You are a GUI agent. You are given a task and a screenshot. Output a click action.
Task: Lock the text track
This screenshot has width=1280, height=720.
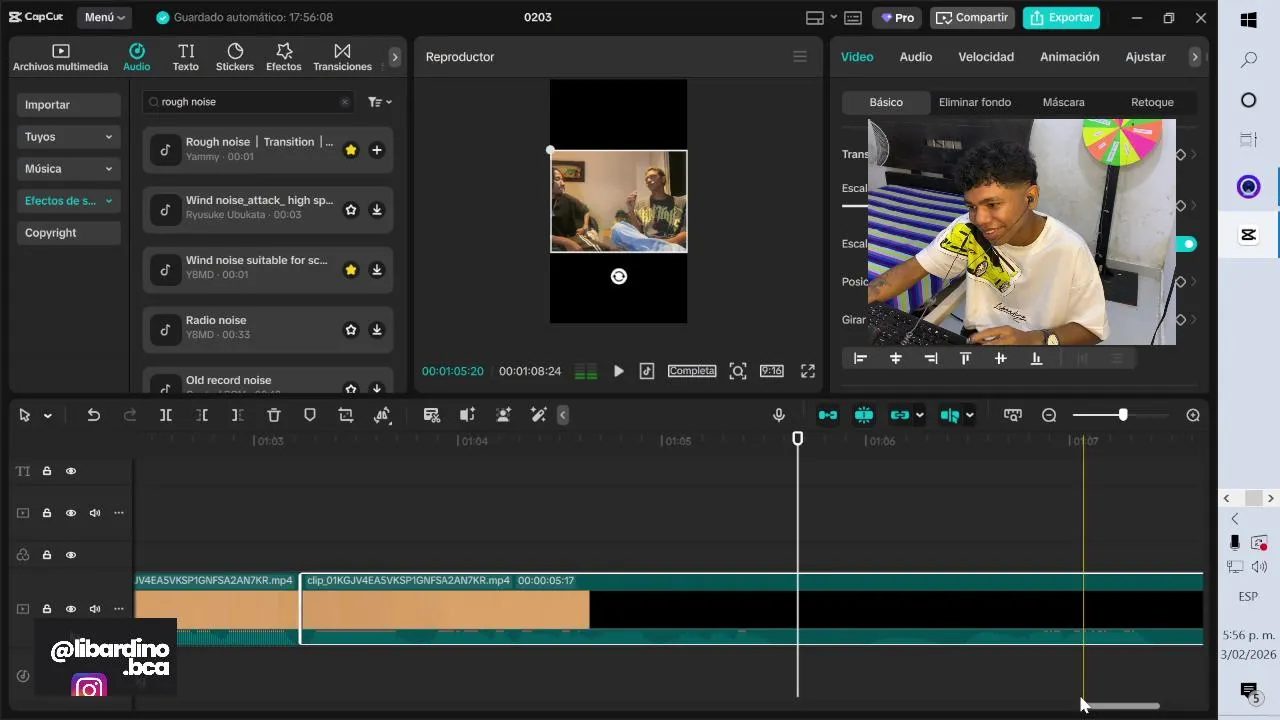click(x=47, y=471)
